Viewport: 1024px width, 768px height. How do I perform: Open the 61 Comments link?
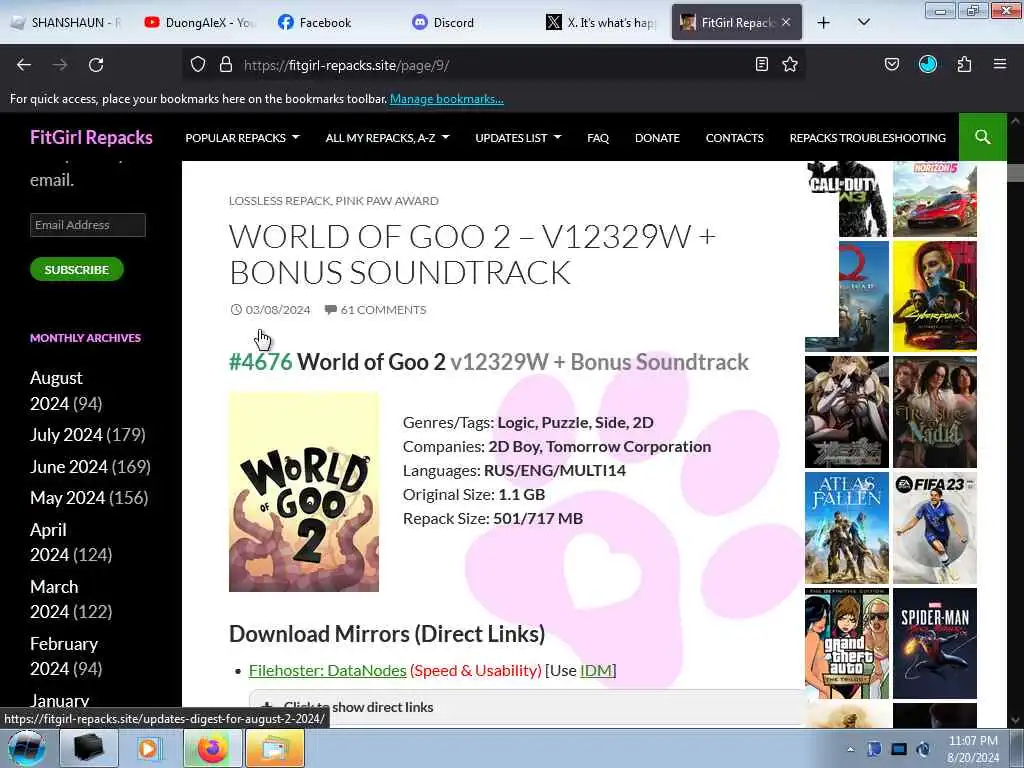[383, 310]
